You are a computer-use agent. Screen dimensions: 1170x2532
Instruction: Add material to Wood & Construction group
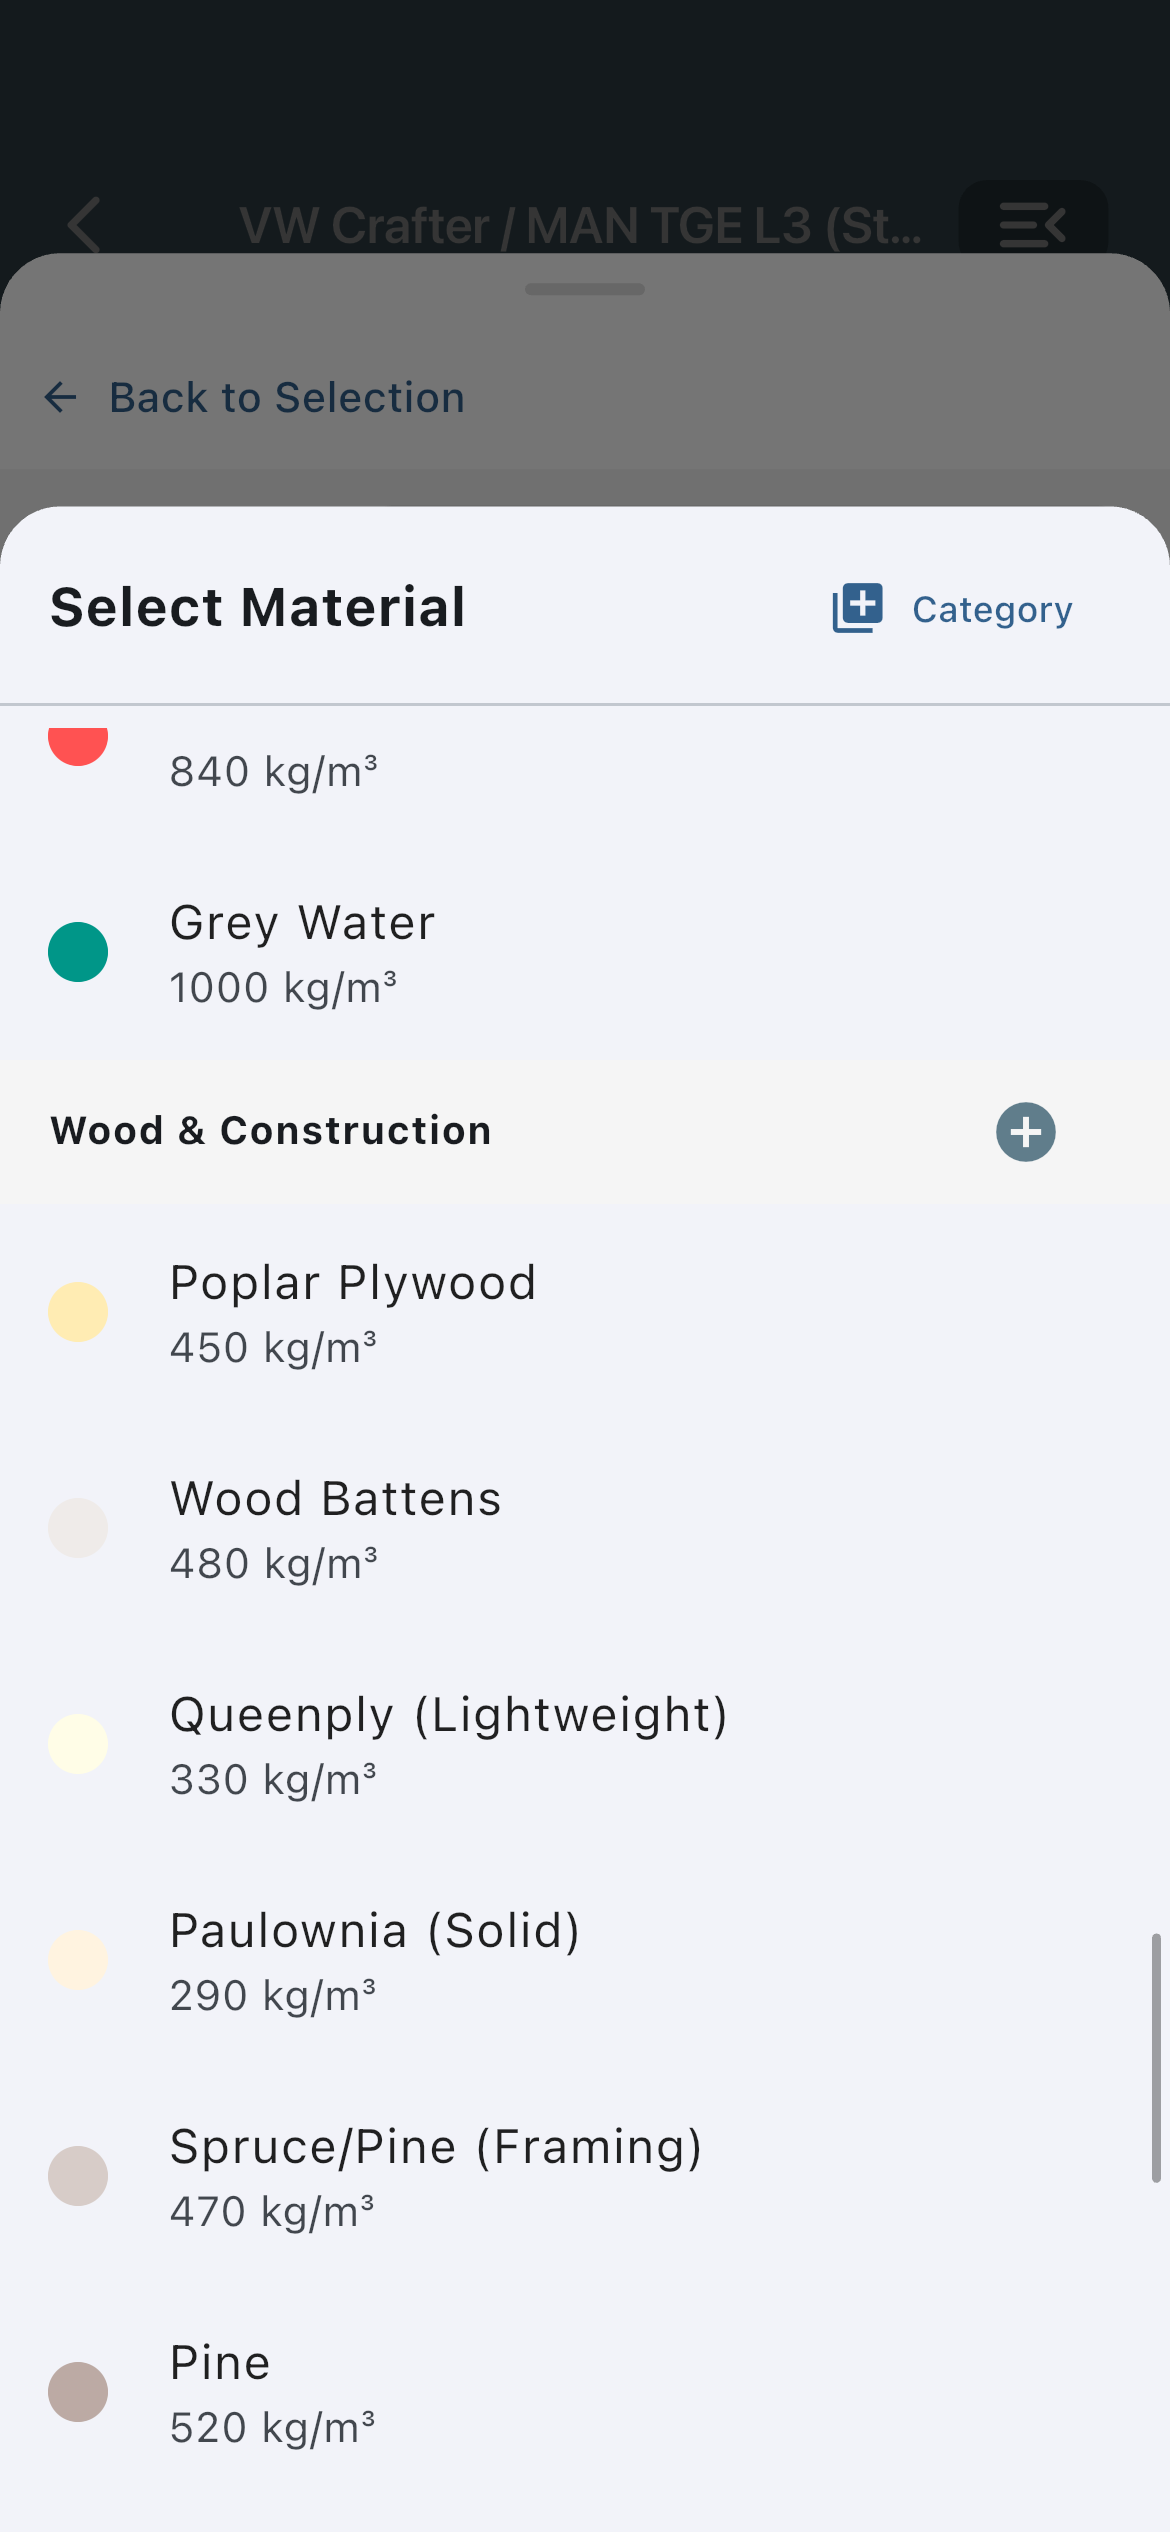[x=1025, y=1132]
